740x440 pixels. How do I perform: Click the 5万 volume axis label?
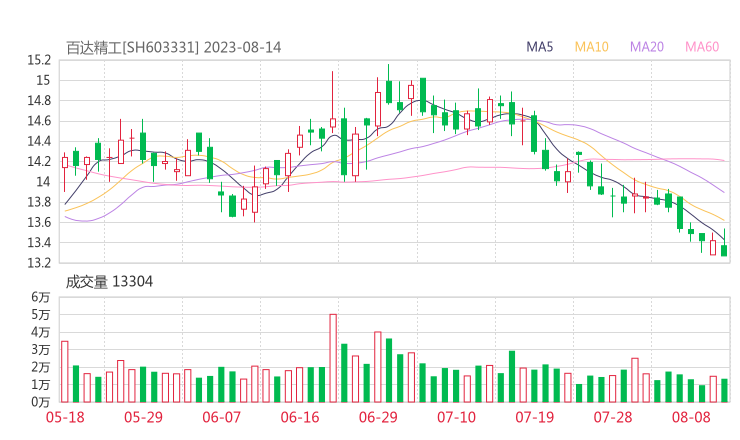[41, 314]
